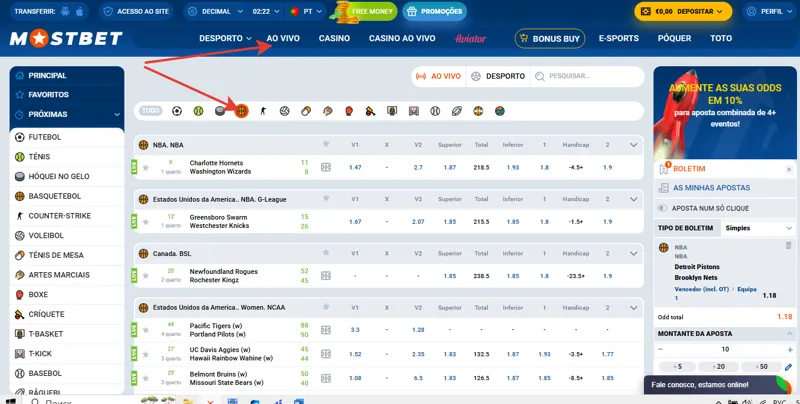The image size is (800, 404).
Task: Go to E-SPORTS in the top navigation
Action: (x=618, y=38)
